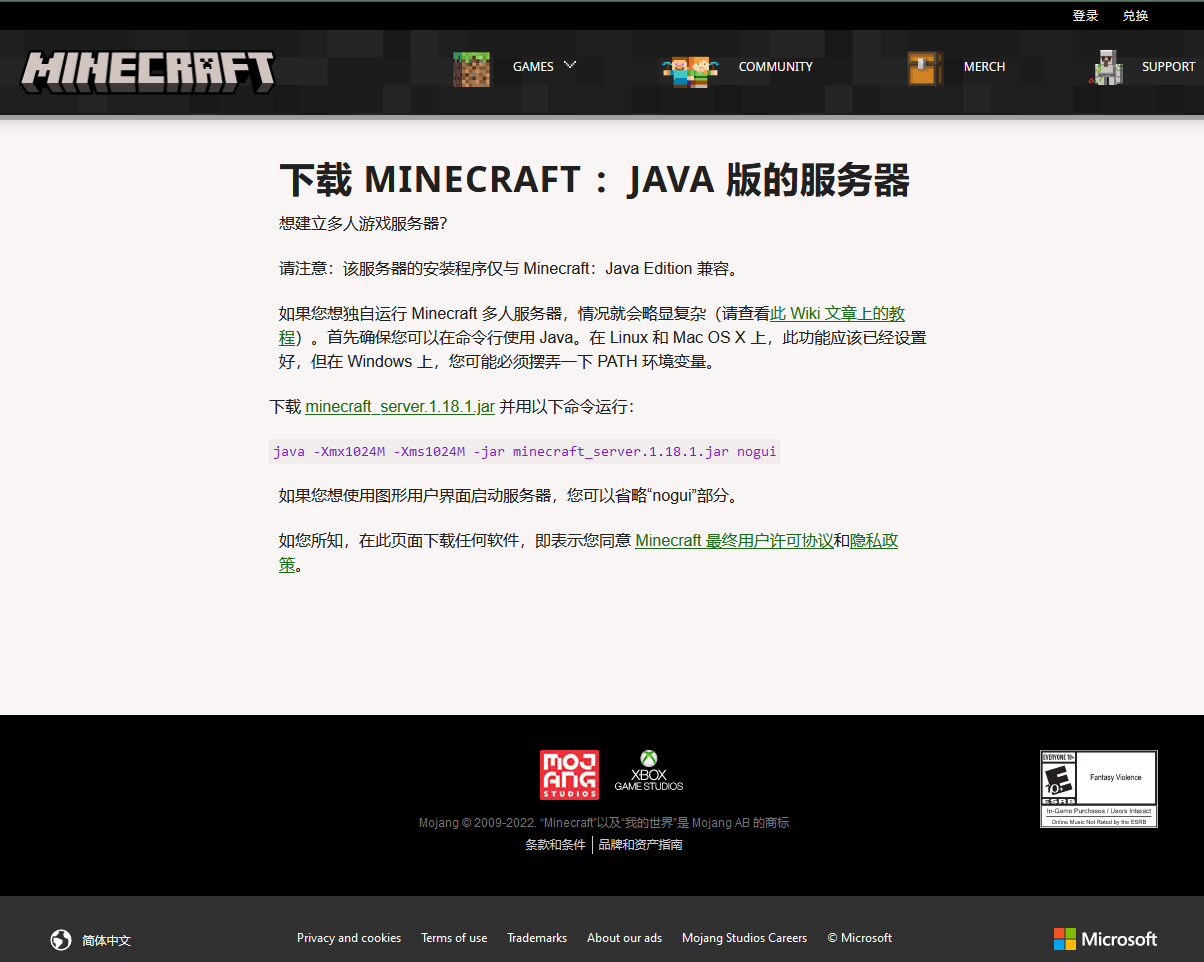Download minecraft_server.1.18.1.jar file link

click(x=400, y=407)
